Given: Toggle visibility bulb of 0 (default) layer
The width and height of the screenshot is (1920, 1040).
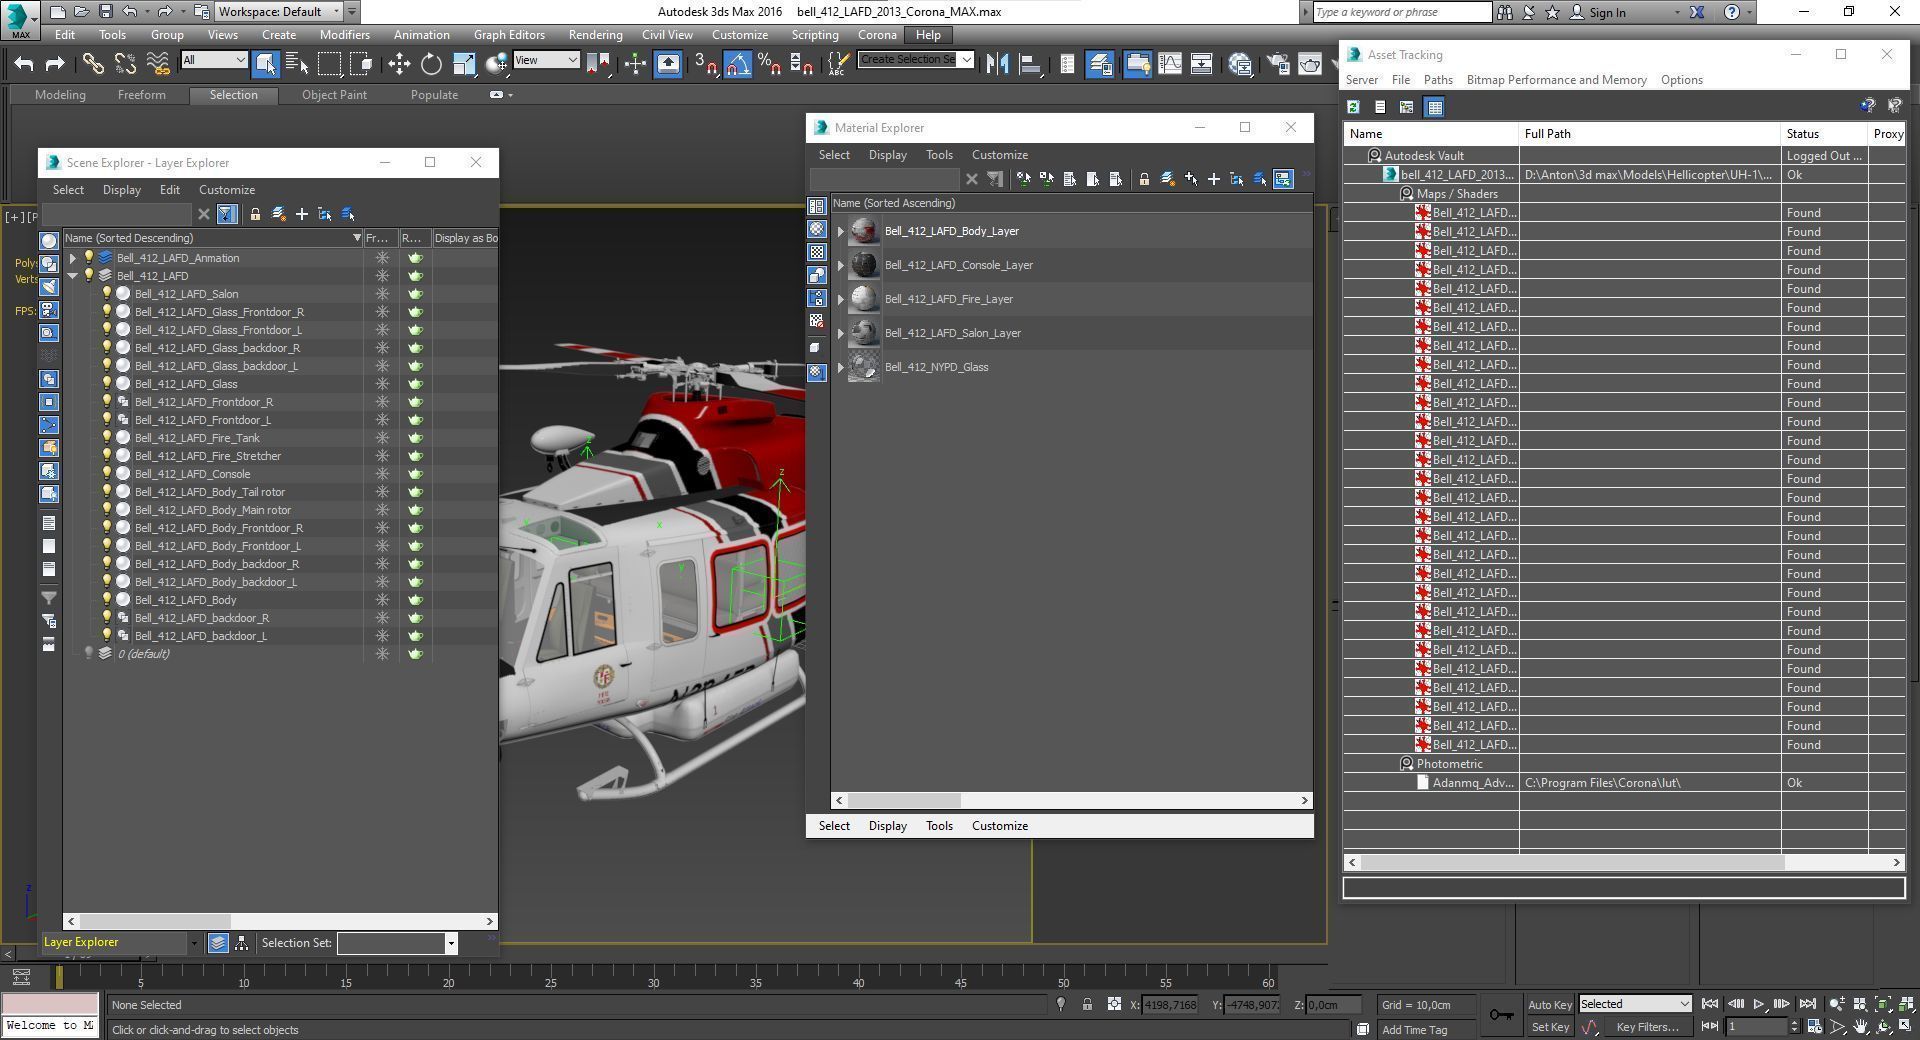Looking at the screenshot, I should 89,654.
